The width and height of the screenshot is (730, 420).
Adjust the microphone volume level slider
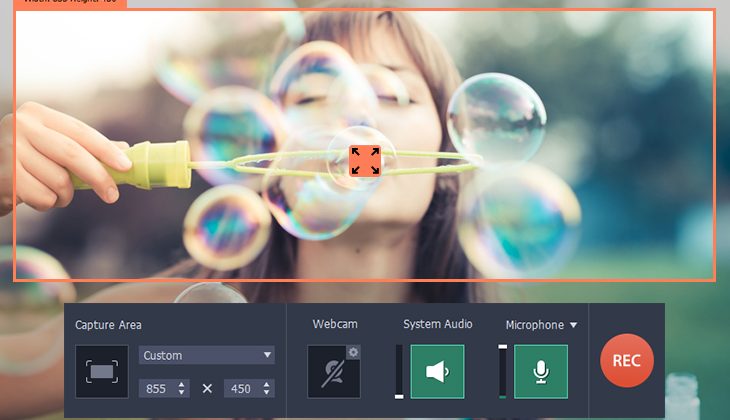[503, 372]
